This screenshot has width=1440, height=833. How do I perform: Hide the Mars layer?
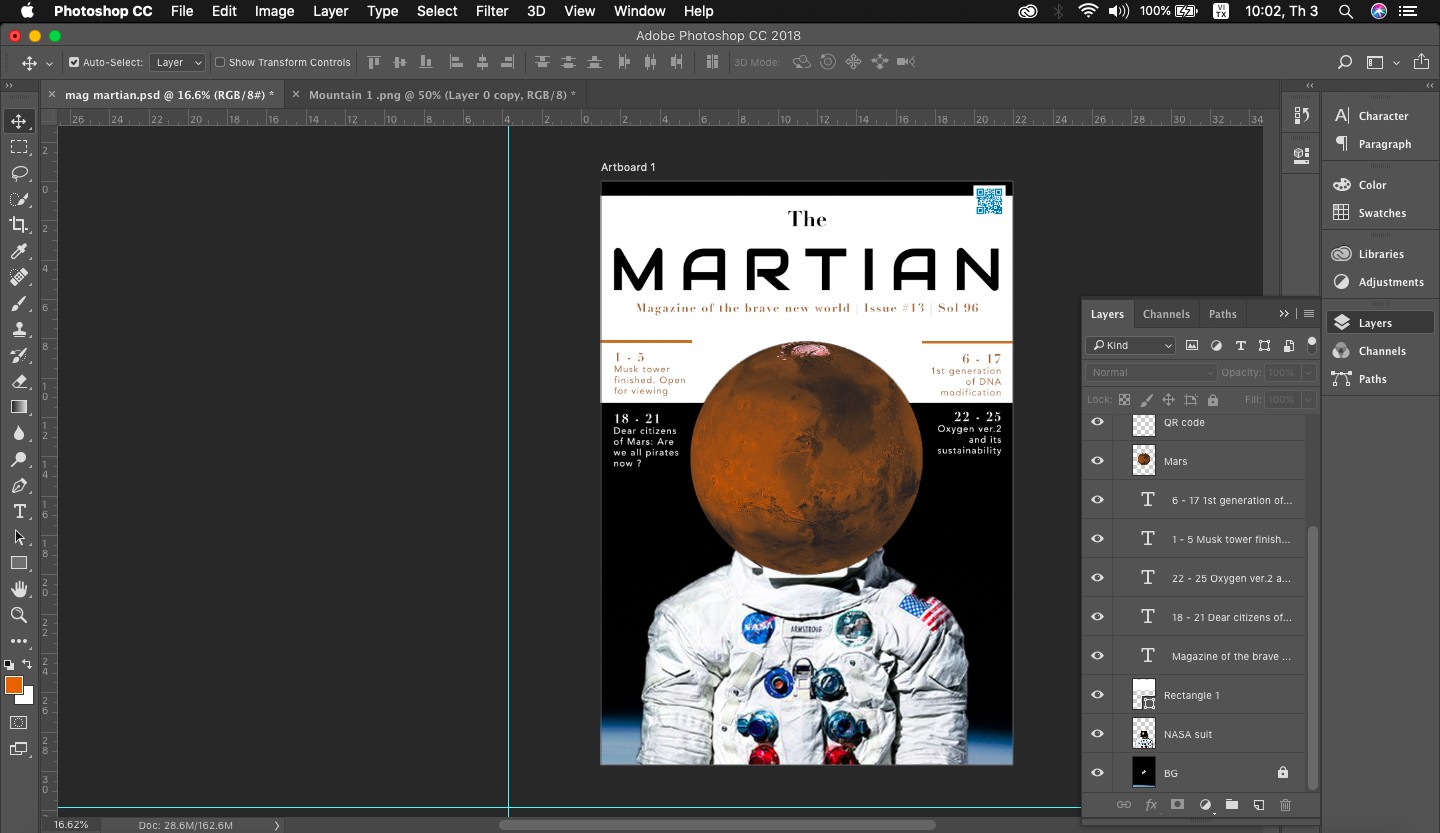(1097, 461)
